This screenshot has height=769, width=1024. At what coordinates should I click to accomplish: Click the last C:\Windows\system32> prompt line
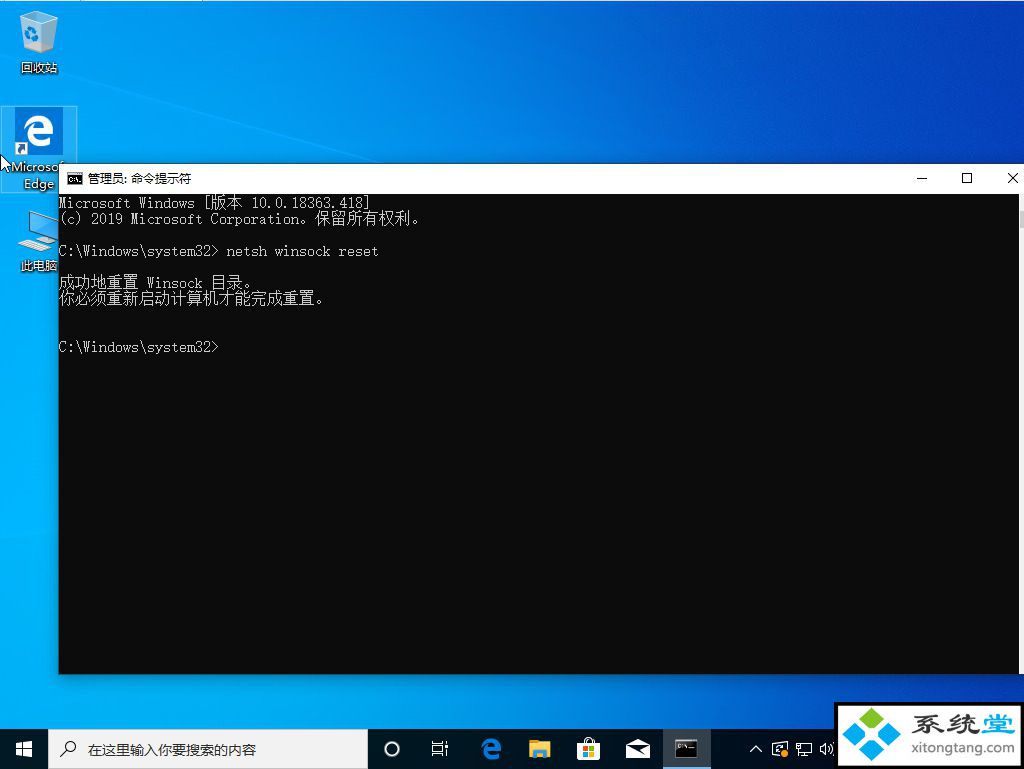click(139, 347)
